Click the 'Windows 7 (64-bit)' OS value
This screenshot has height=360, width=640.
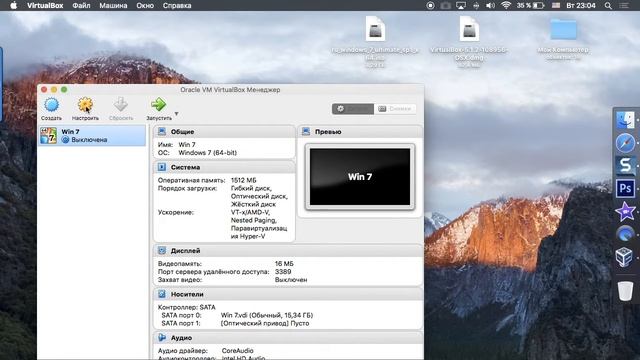click(207, 153)
